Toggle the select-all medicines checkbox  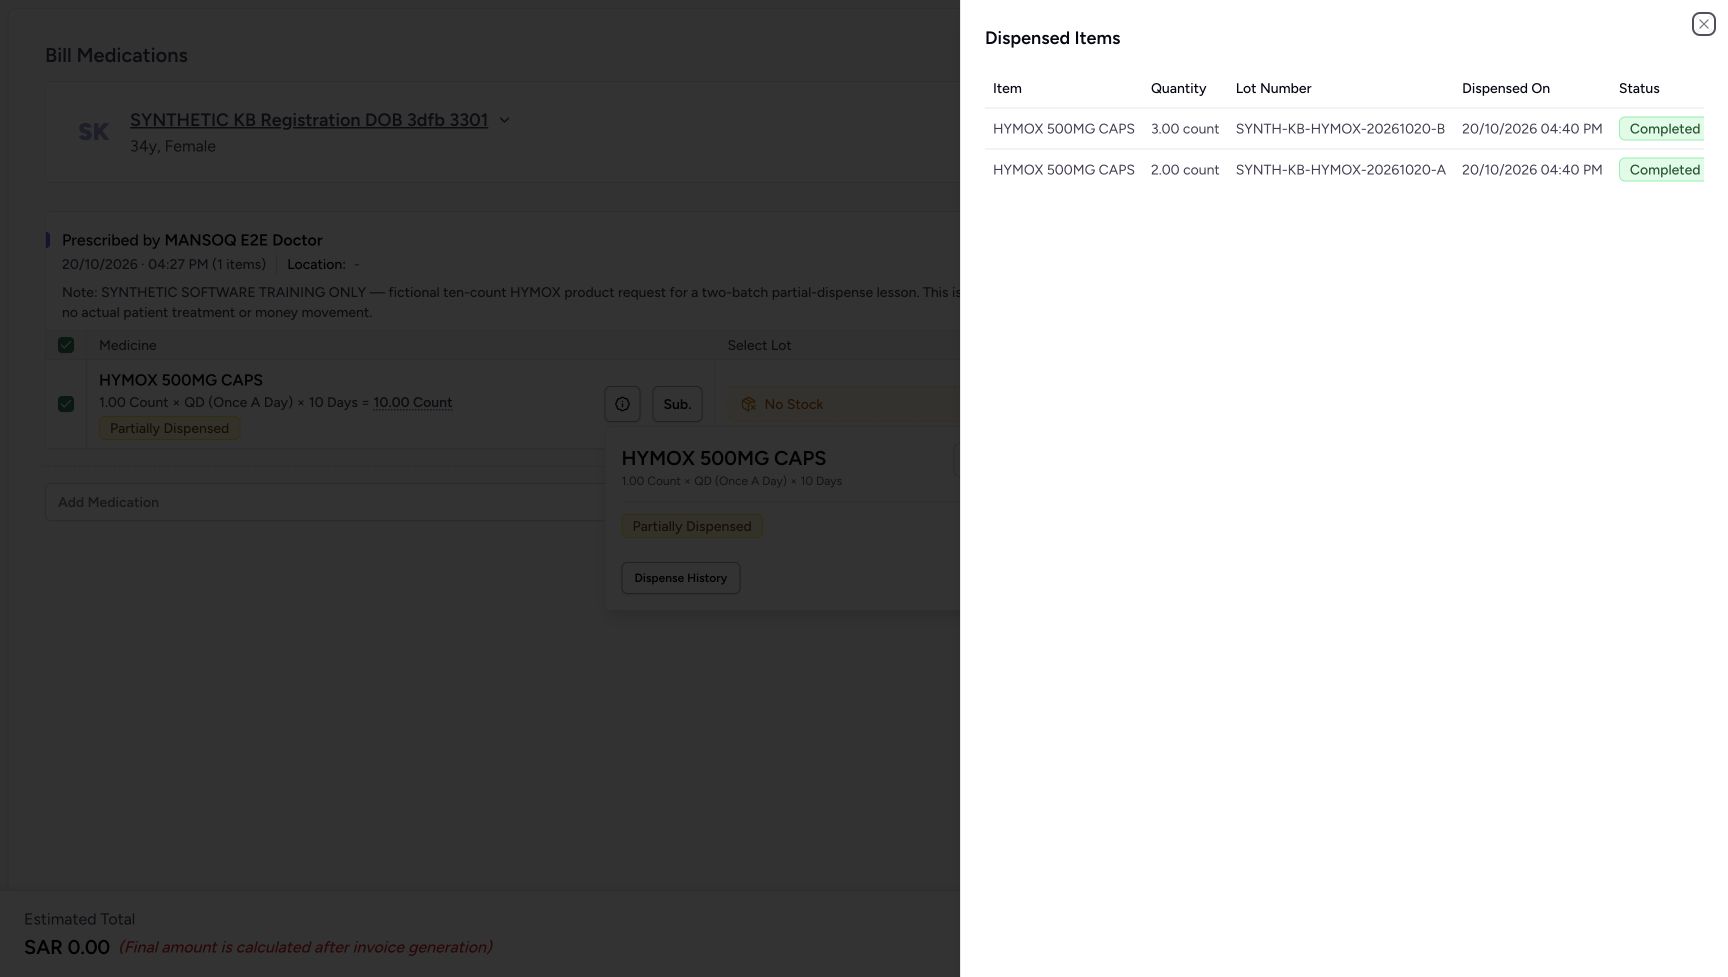point(66,345)
